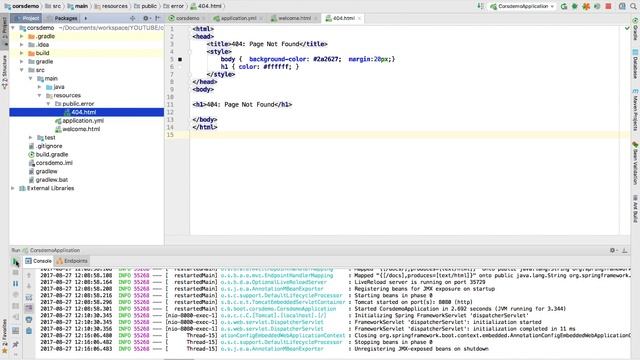This screenshot has width=640, height=360.
Task: Open the Project panel gear settings
Action: click(x=146, y=18)
